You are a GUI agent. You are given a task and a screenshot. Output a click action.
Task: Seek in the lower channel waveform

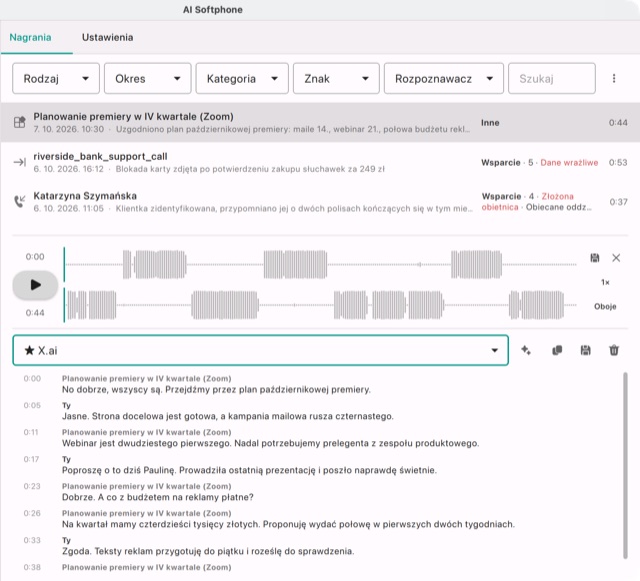pyautogui.click(x=321, y=305)
